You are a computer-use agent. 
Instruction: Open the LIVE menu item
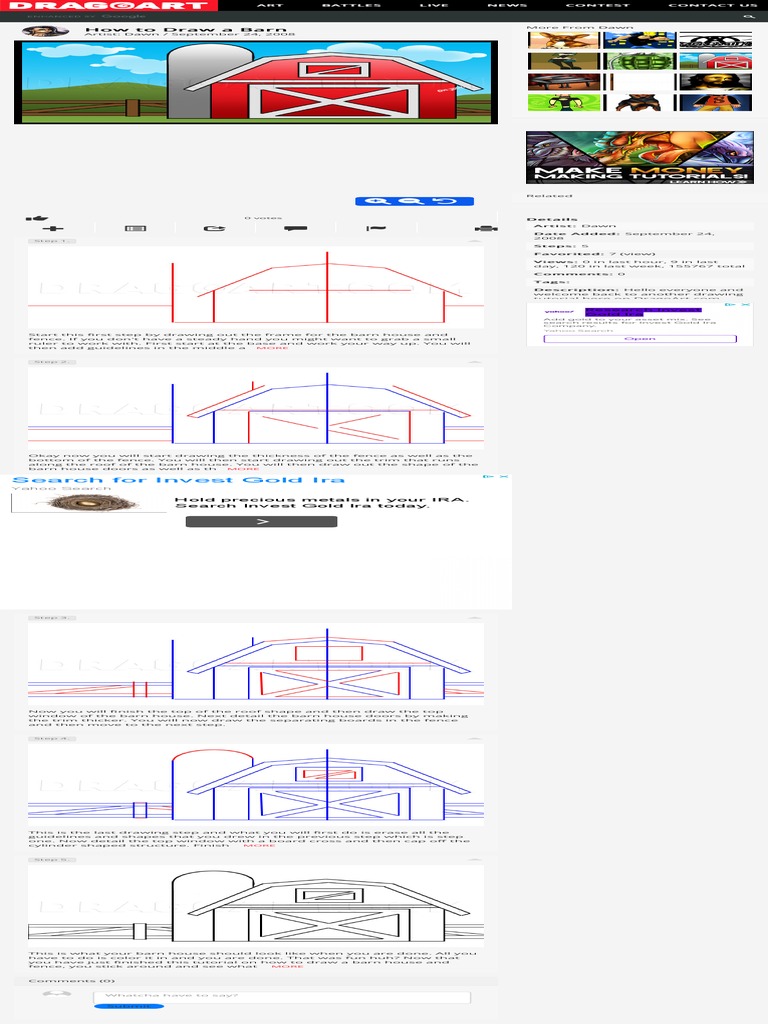click(x=434, y=5)
